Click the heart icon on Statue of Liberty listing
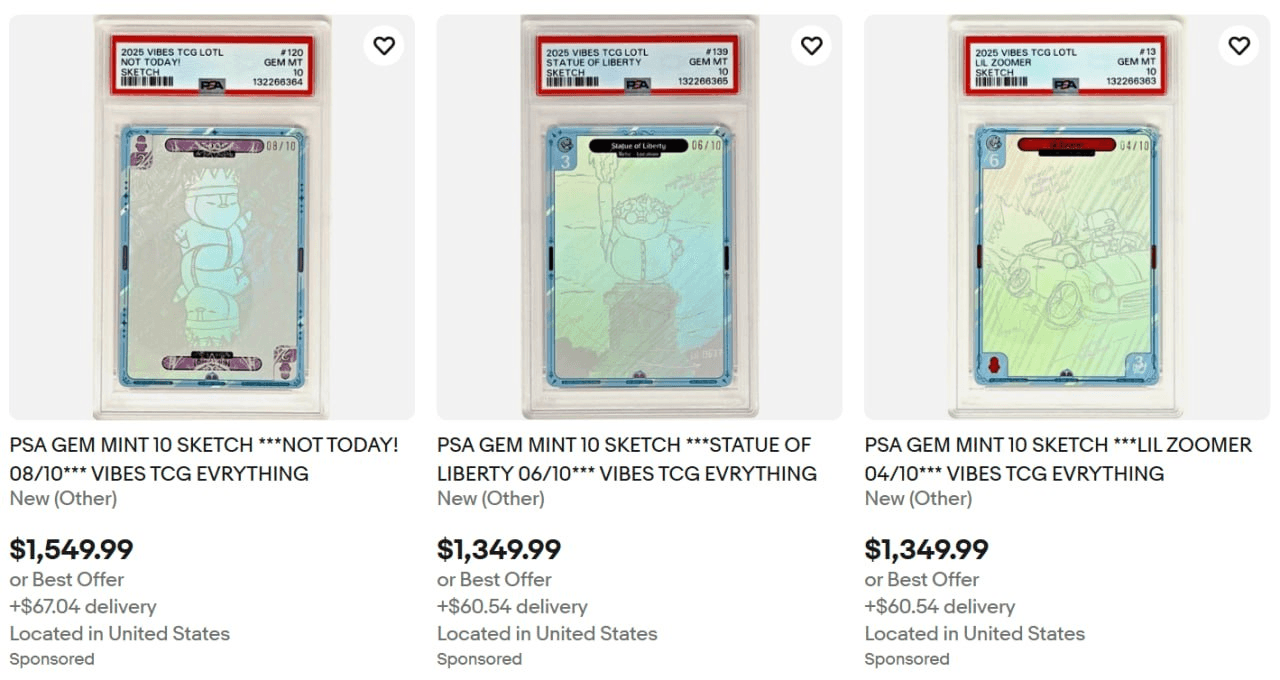Screen dimensions: 1280x680 pos(811,45)
